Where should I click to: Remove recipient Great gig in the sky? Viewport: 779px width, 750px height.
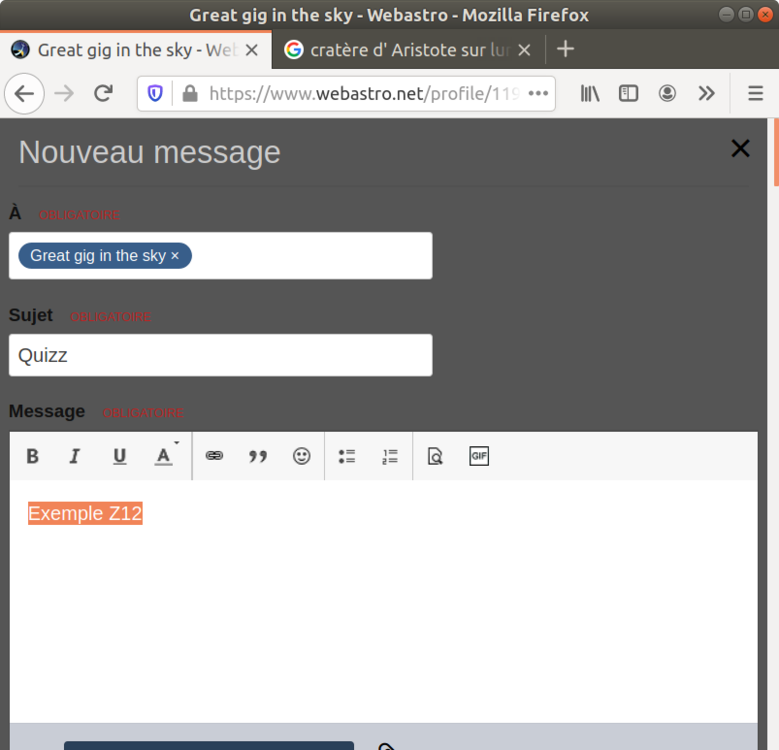[x=175, y=256]
